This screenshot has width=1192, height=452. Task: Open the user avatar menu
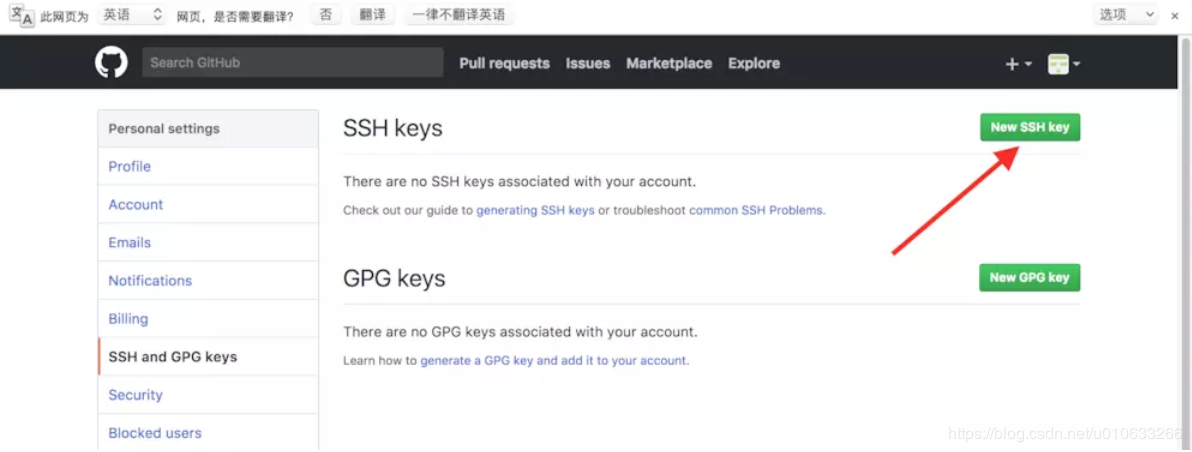pos(1064,65)
